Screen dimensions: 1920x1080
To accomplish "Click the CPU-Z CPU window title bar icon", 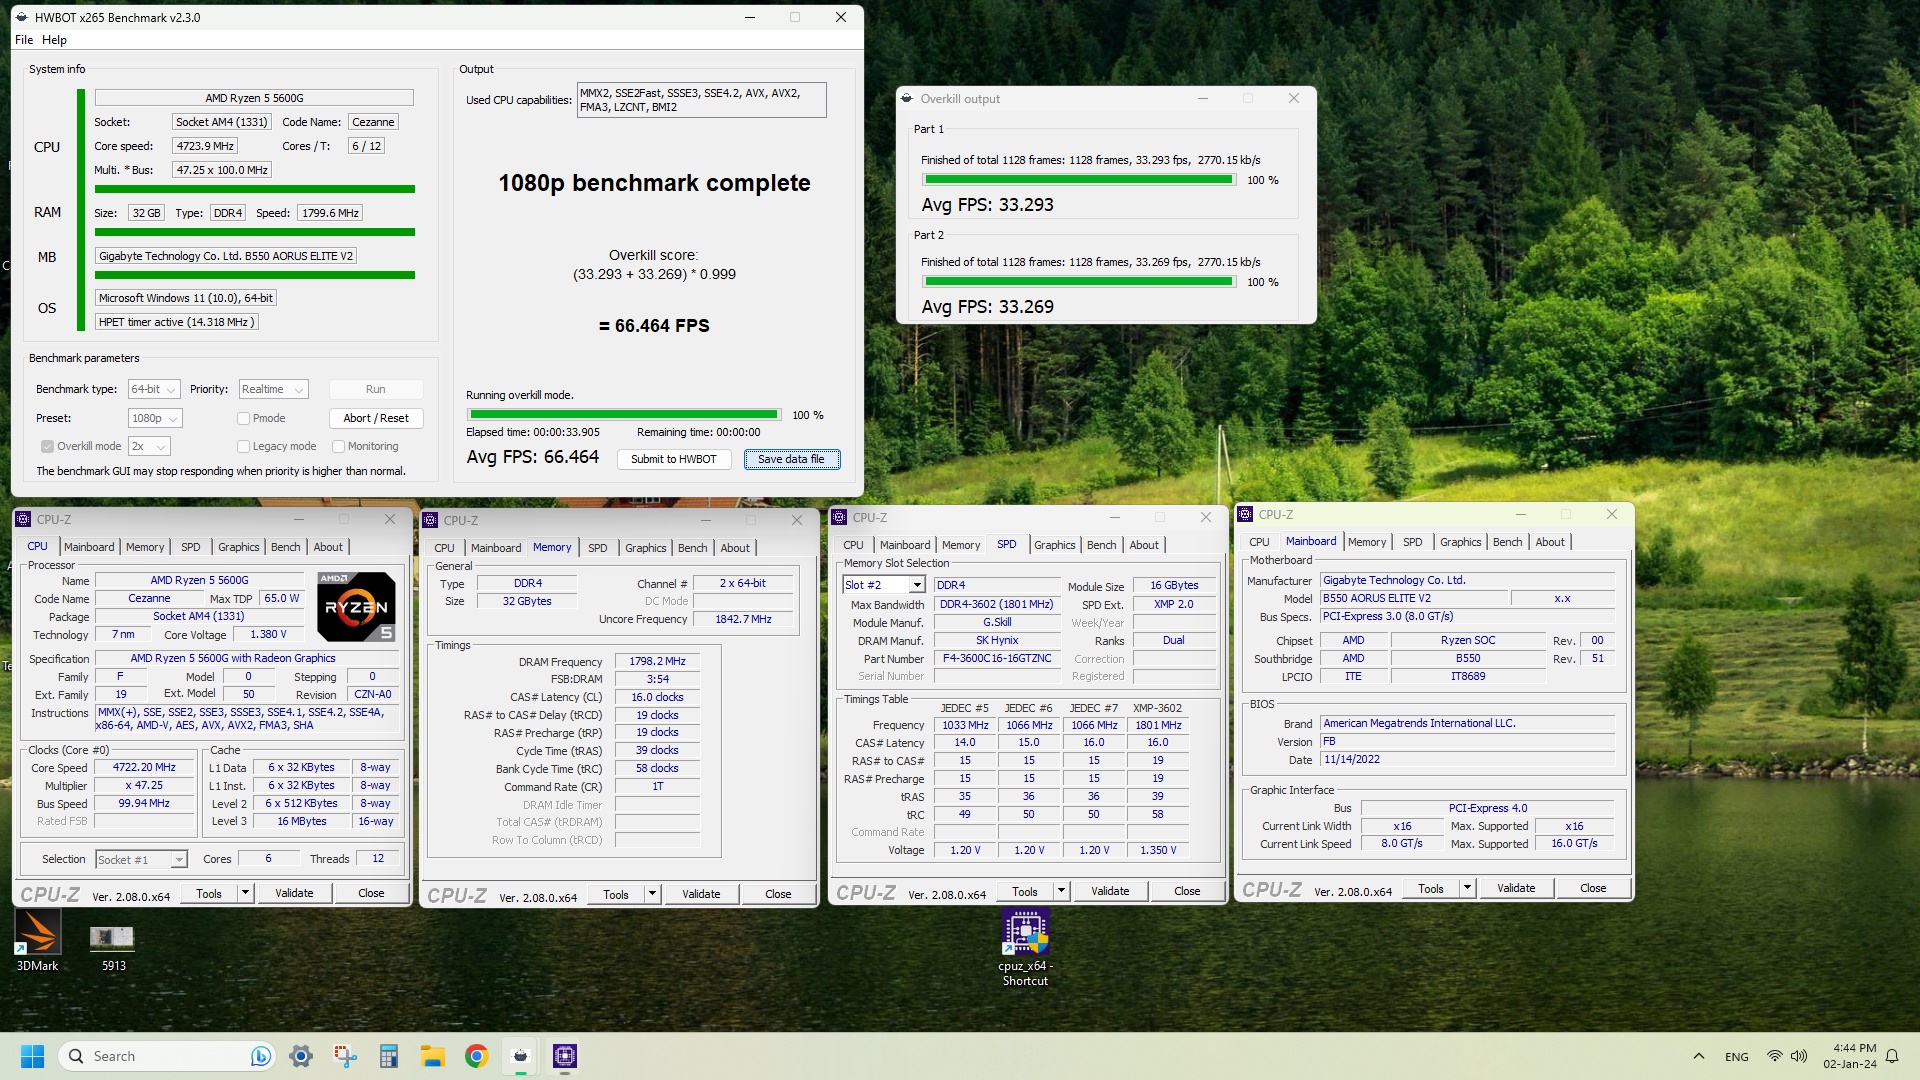I will [23, 519].
